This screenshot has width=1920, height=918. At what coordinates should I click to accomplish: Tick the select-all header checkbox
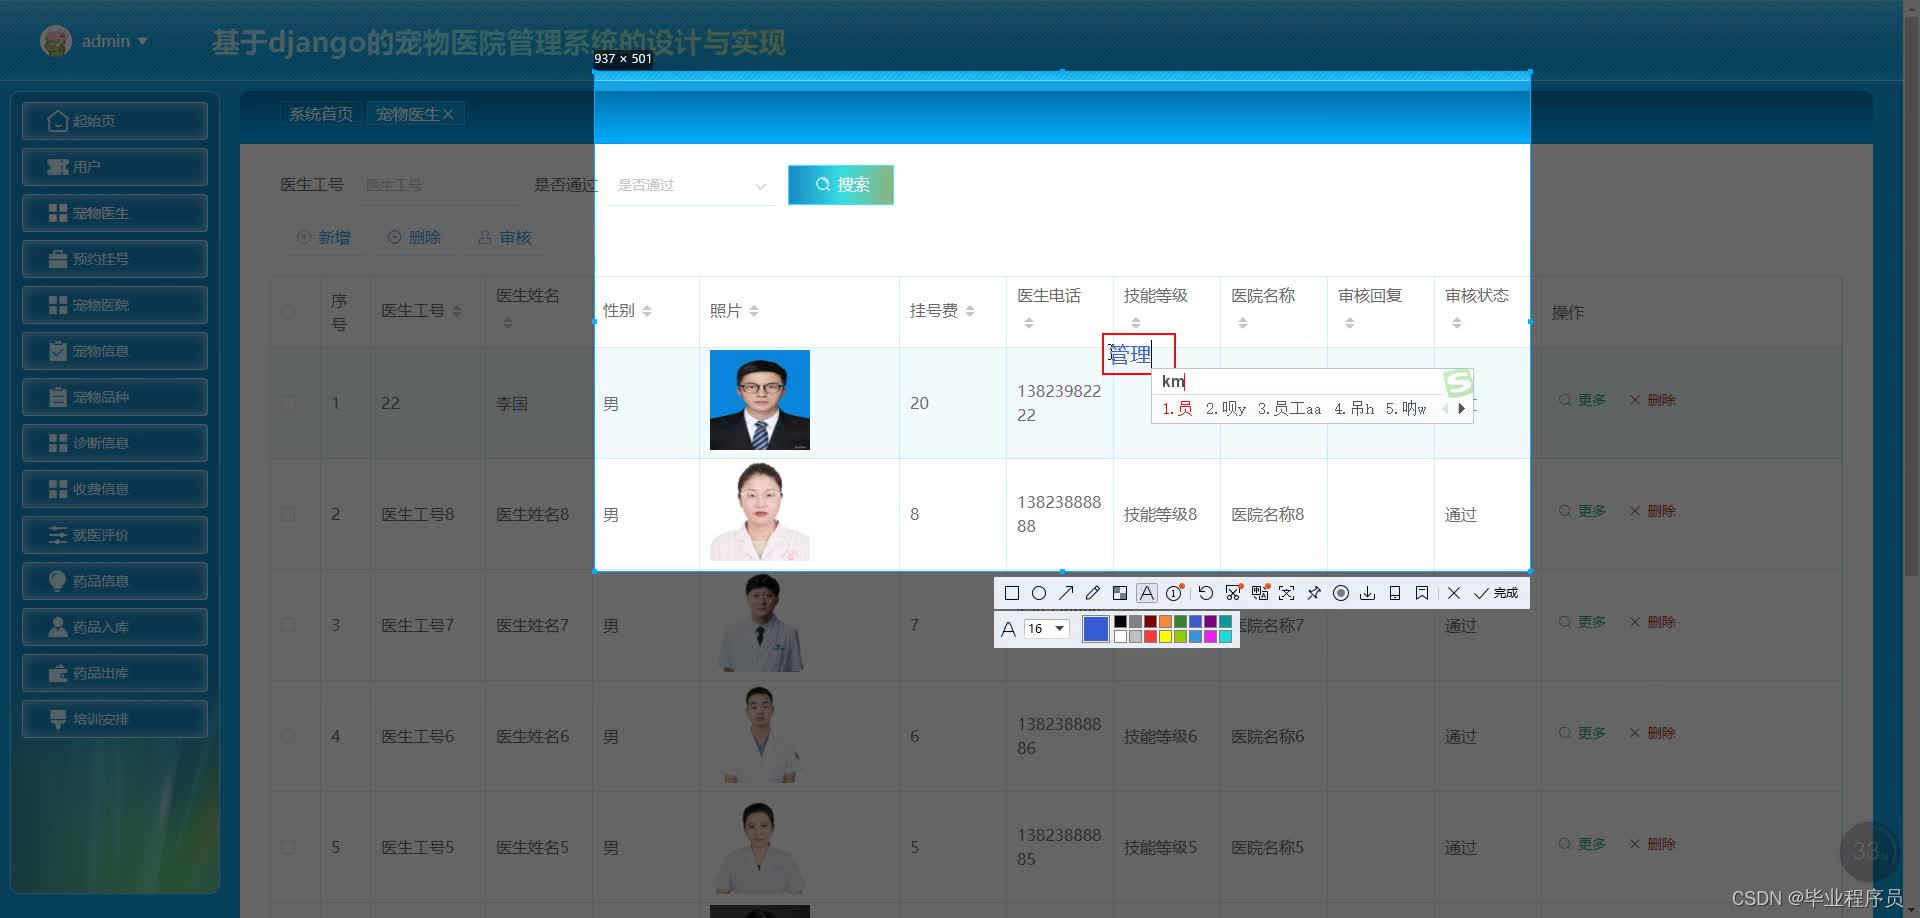288,311
